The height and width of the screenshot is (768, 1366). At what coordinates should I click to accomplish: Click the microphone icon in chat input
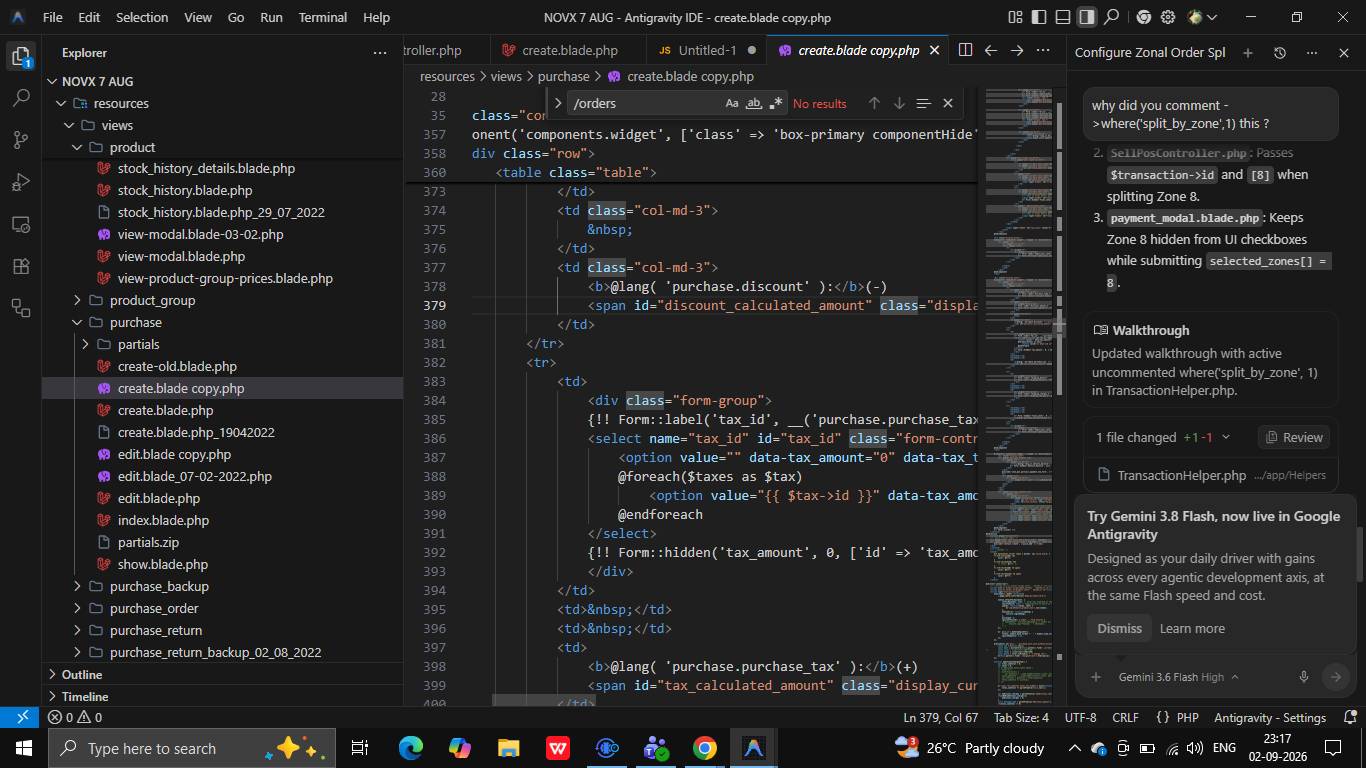[x=1303, y=677]
